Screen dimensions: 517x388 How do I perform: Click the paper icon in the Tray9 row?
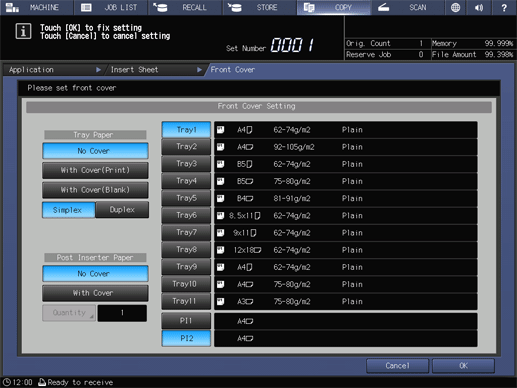(x=220, y=267)
